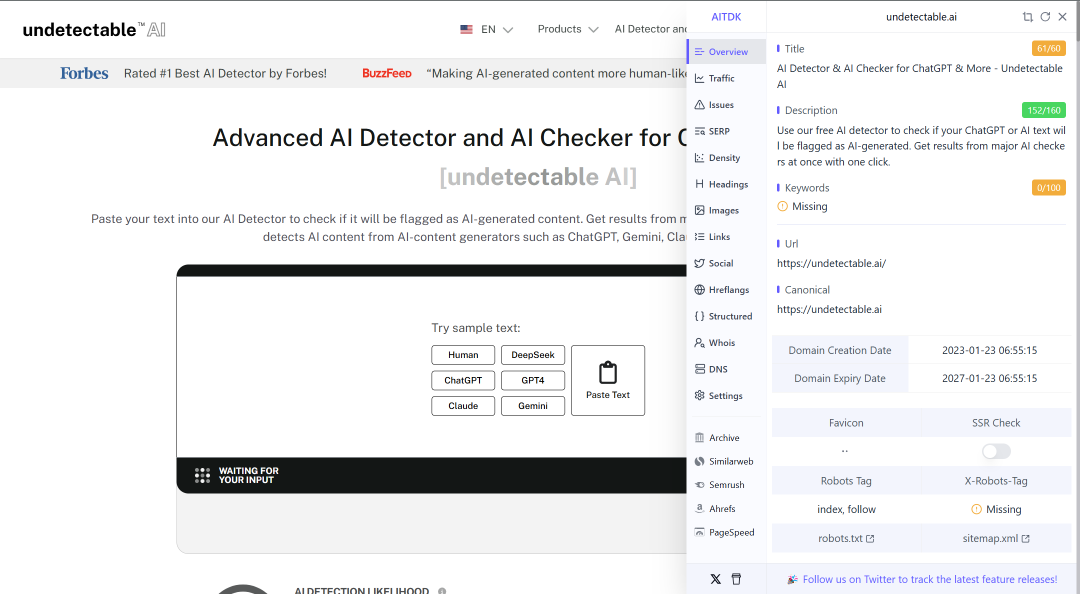Click the AITDK logo text
This screenshot has height=594, width=1080.
pyautogui.click(x=726, y=17)
